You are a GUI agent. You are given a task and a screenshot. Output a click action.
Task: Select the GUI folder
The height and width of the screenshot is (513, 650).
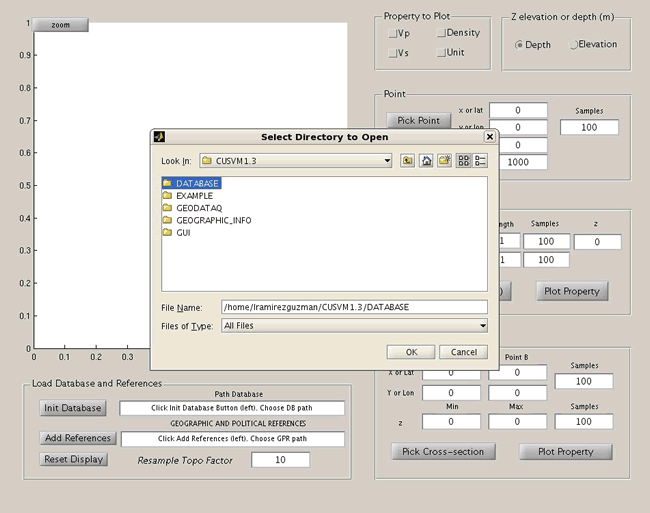pos(183,232)
